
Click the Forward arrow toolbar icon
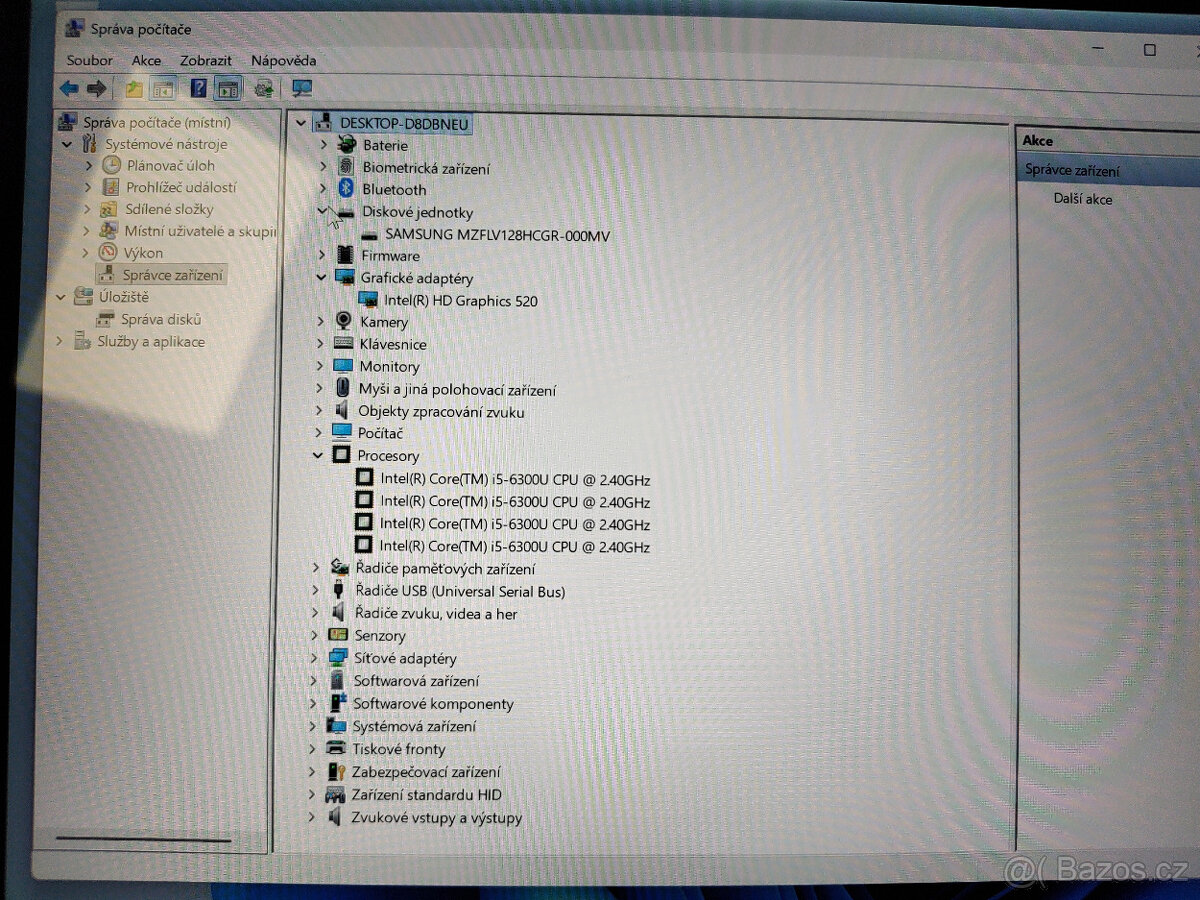(x=97, y=89)
